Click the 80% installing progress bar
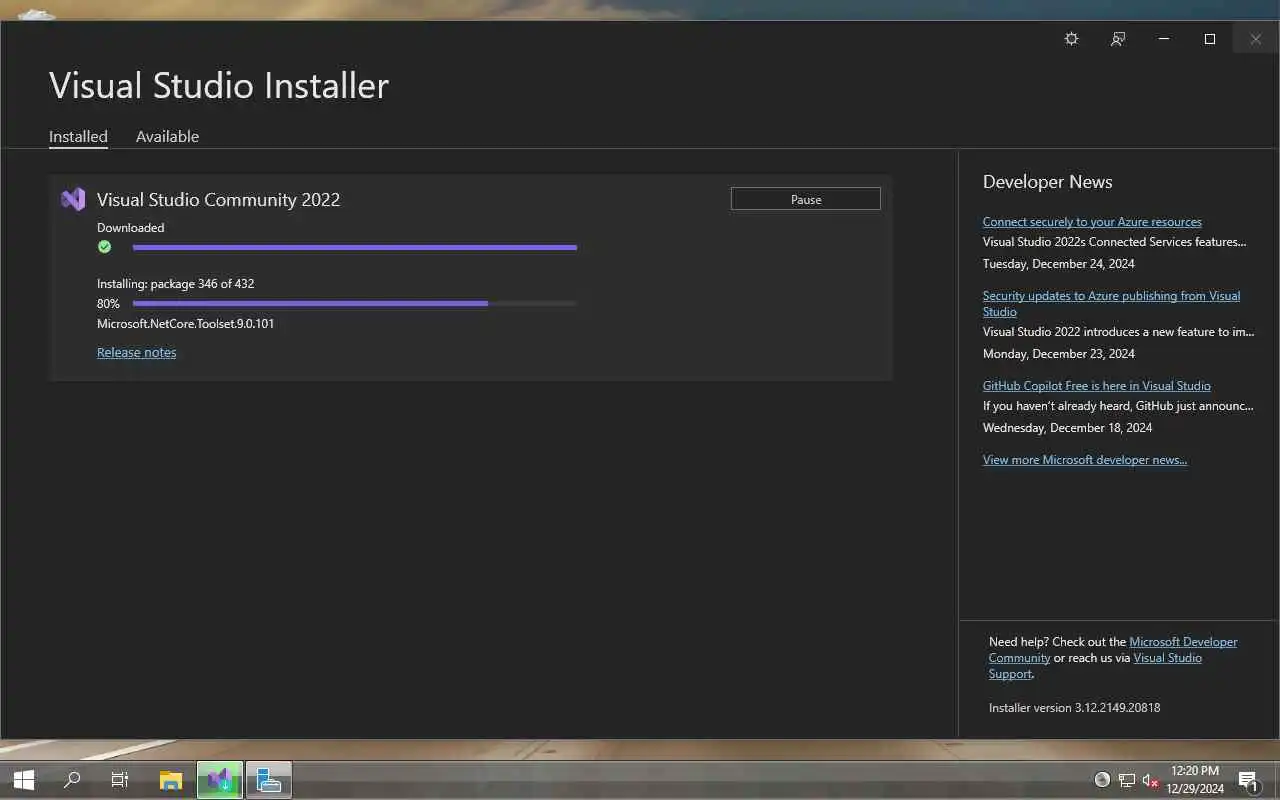Viewport: 1280px width, 800px height. point(355,303)
